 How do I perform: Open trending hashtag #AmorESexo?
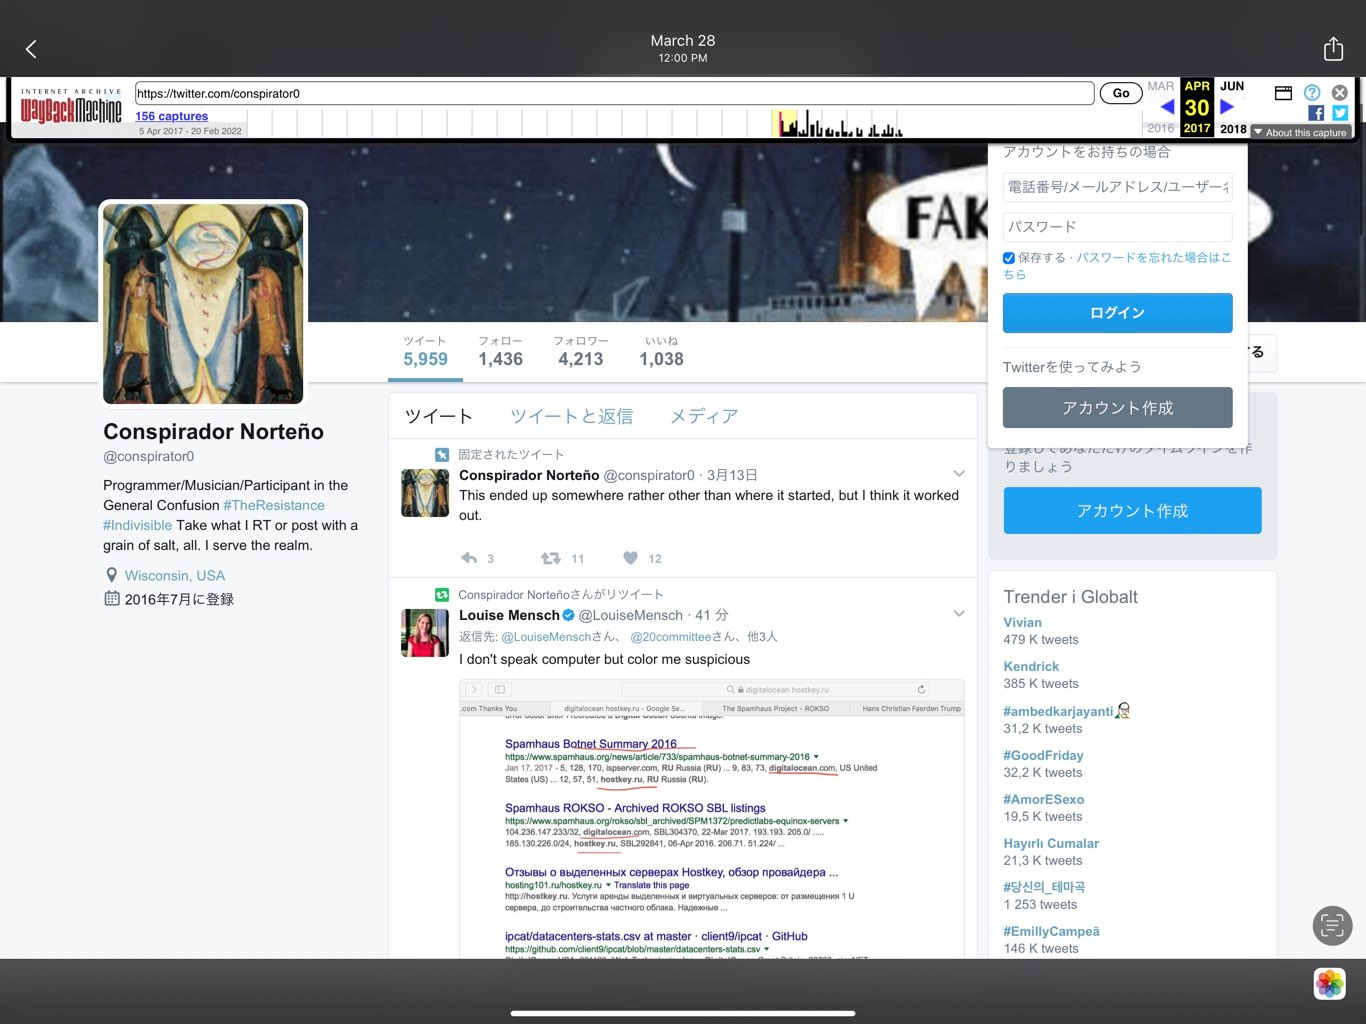(1043, 799)
